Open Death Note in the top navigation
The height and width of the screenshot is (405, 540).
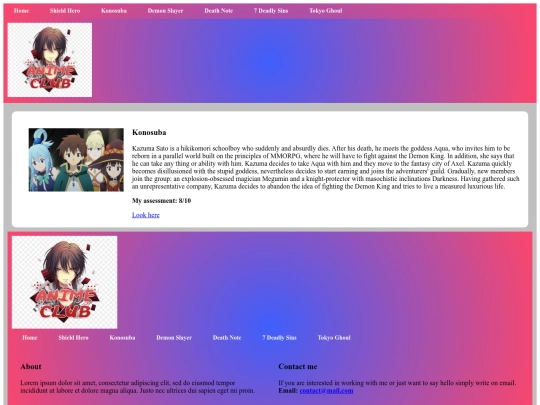click(x=218, y=11)
